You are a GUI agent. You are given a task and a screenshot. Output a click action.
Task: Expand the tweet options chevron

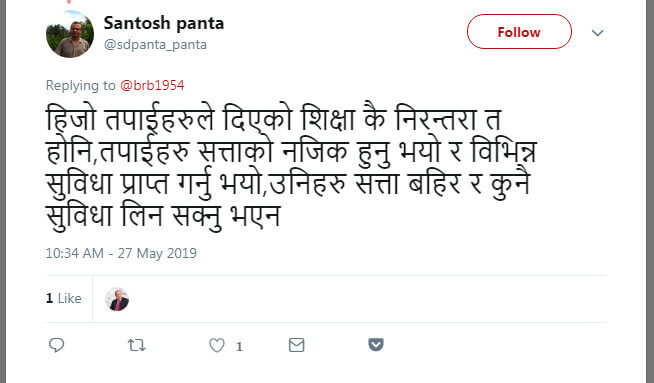point(598,33)
